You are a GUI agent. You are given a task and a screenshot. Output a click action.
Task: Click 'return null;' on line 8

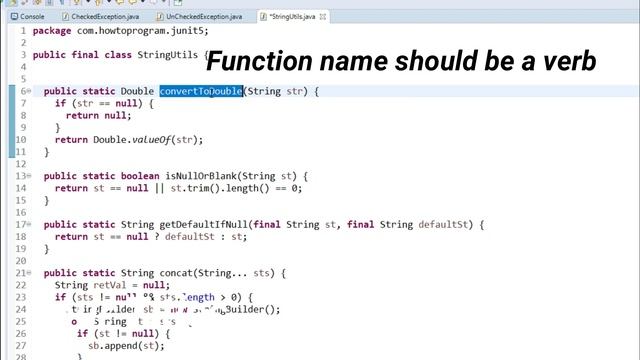99,116
